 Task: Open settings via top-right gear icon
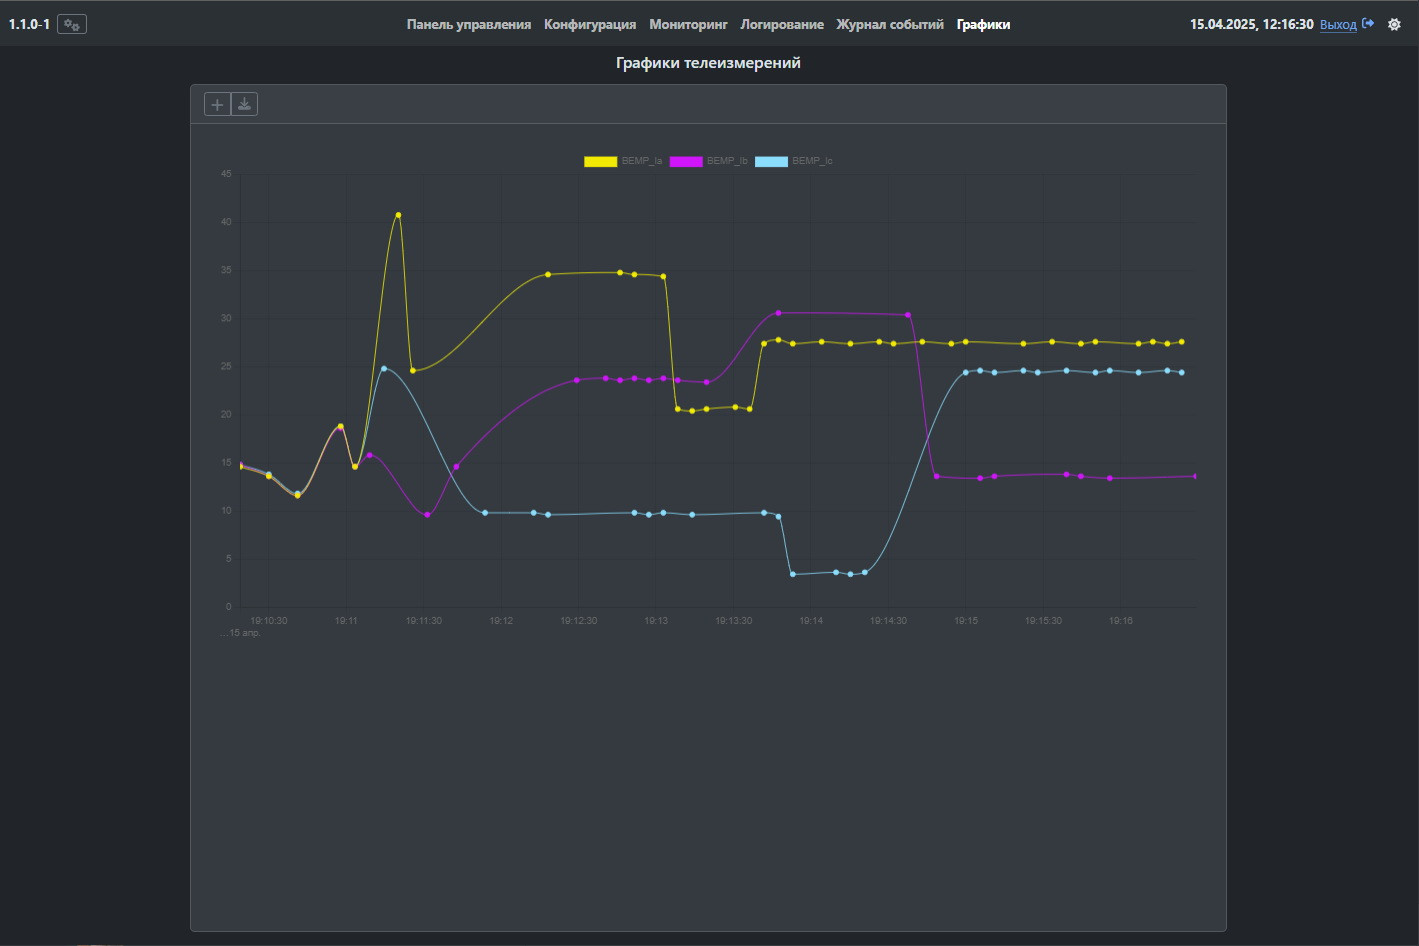[1394, 24]
